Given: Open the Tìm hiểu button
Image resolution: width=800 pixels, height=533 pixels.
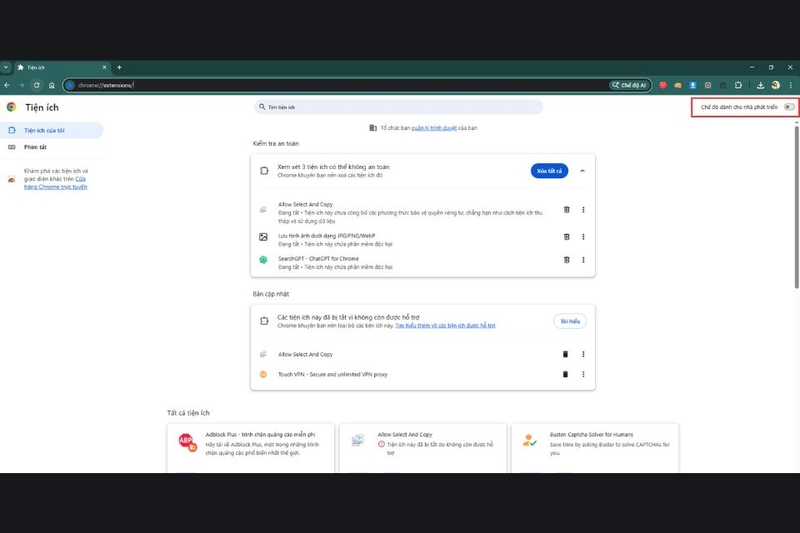Looking at the screenshot, I should [570, 321].
